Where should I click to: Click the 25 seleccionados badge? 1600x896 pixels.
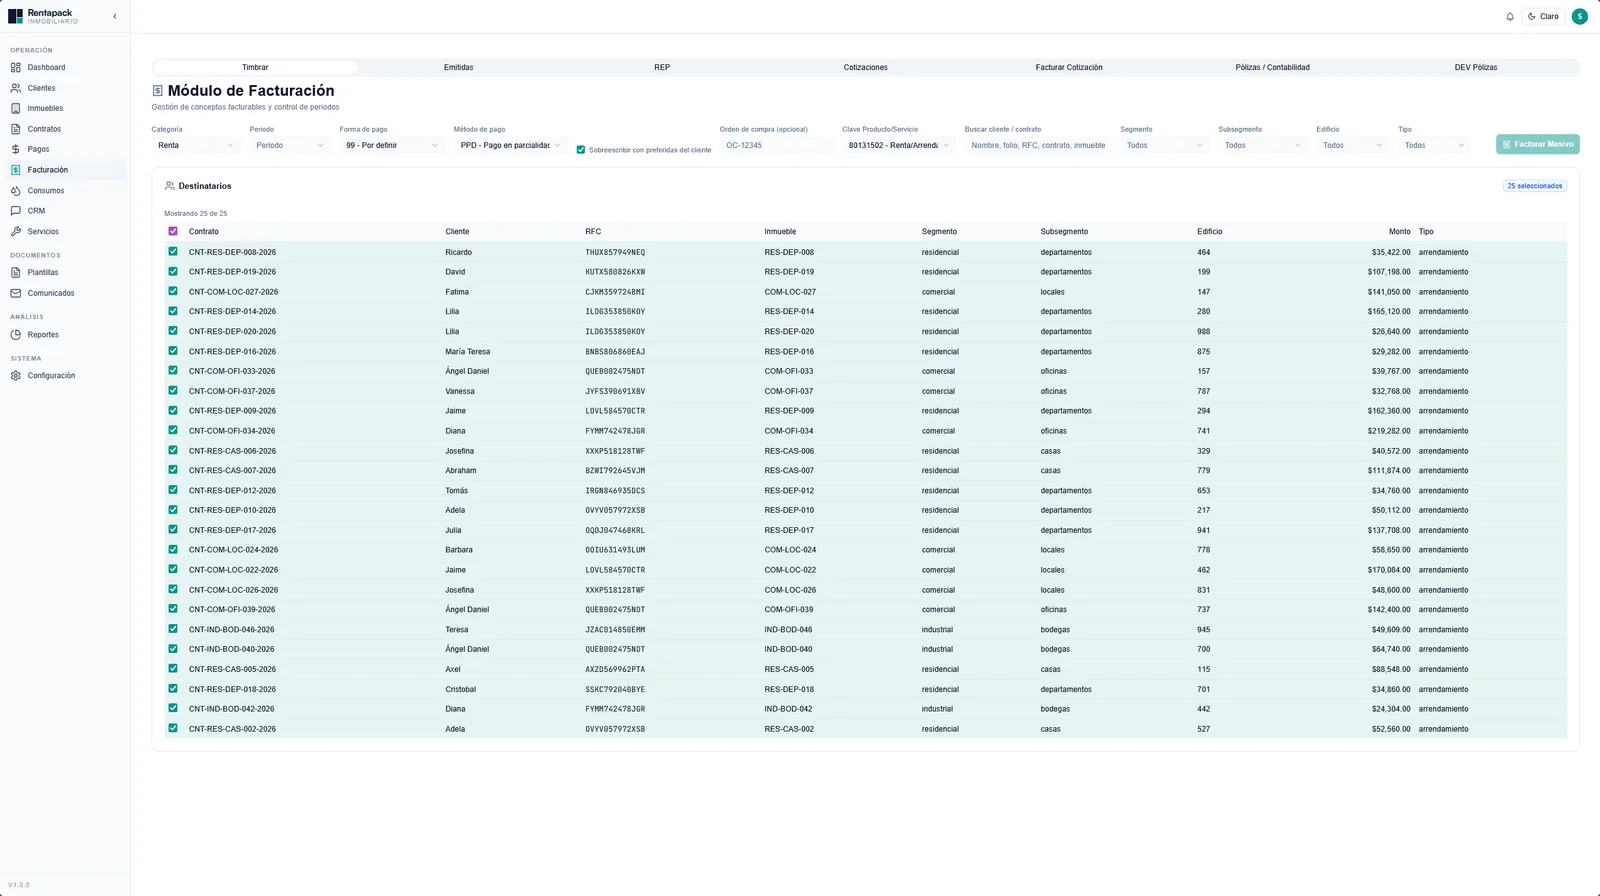click(x=1535, y=186)
